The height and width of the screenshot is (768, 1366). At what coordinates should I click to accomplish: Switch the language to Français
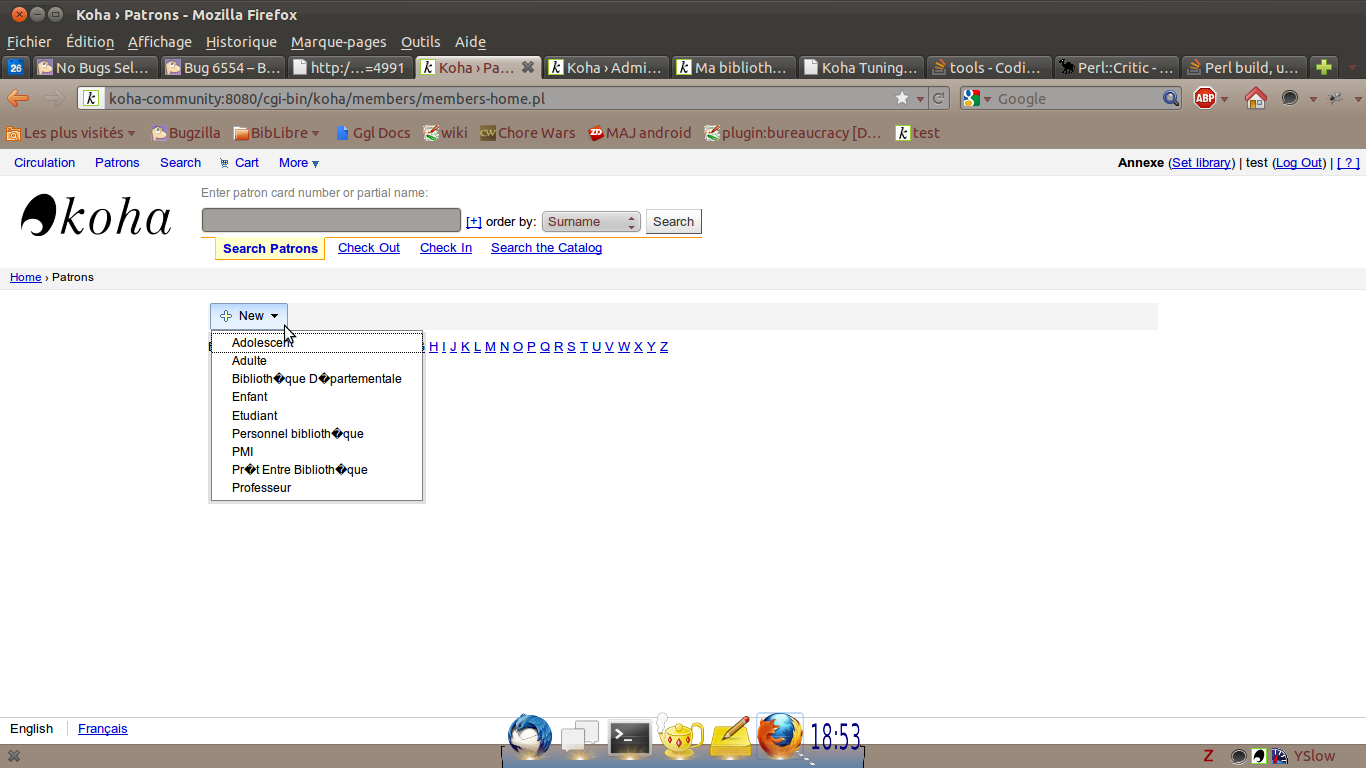(103, 729)
